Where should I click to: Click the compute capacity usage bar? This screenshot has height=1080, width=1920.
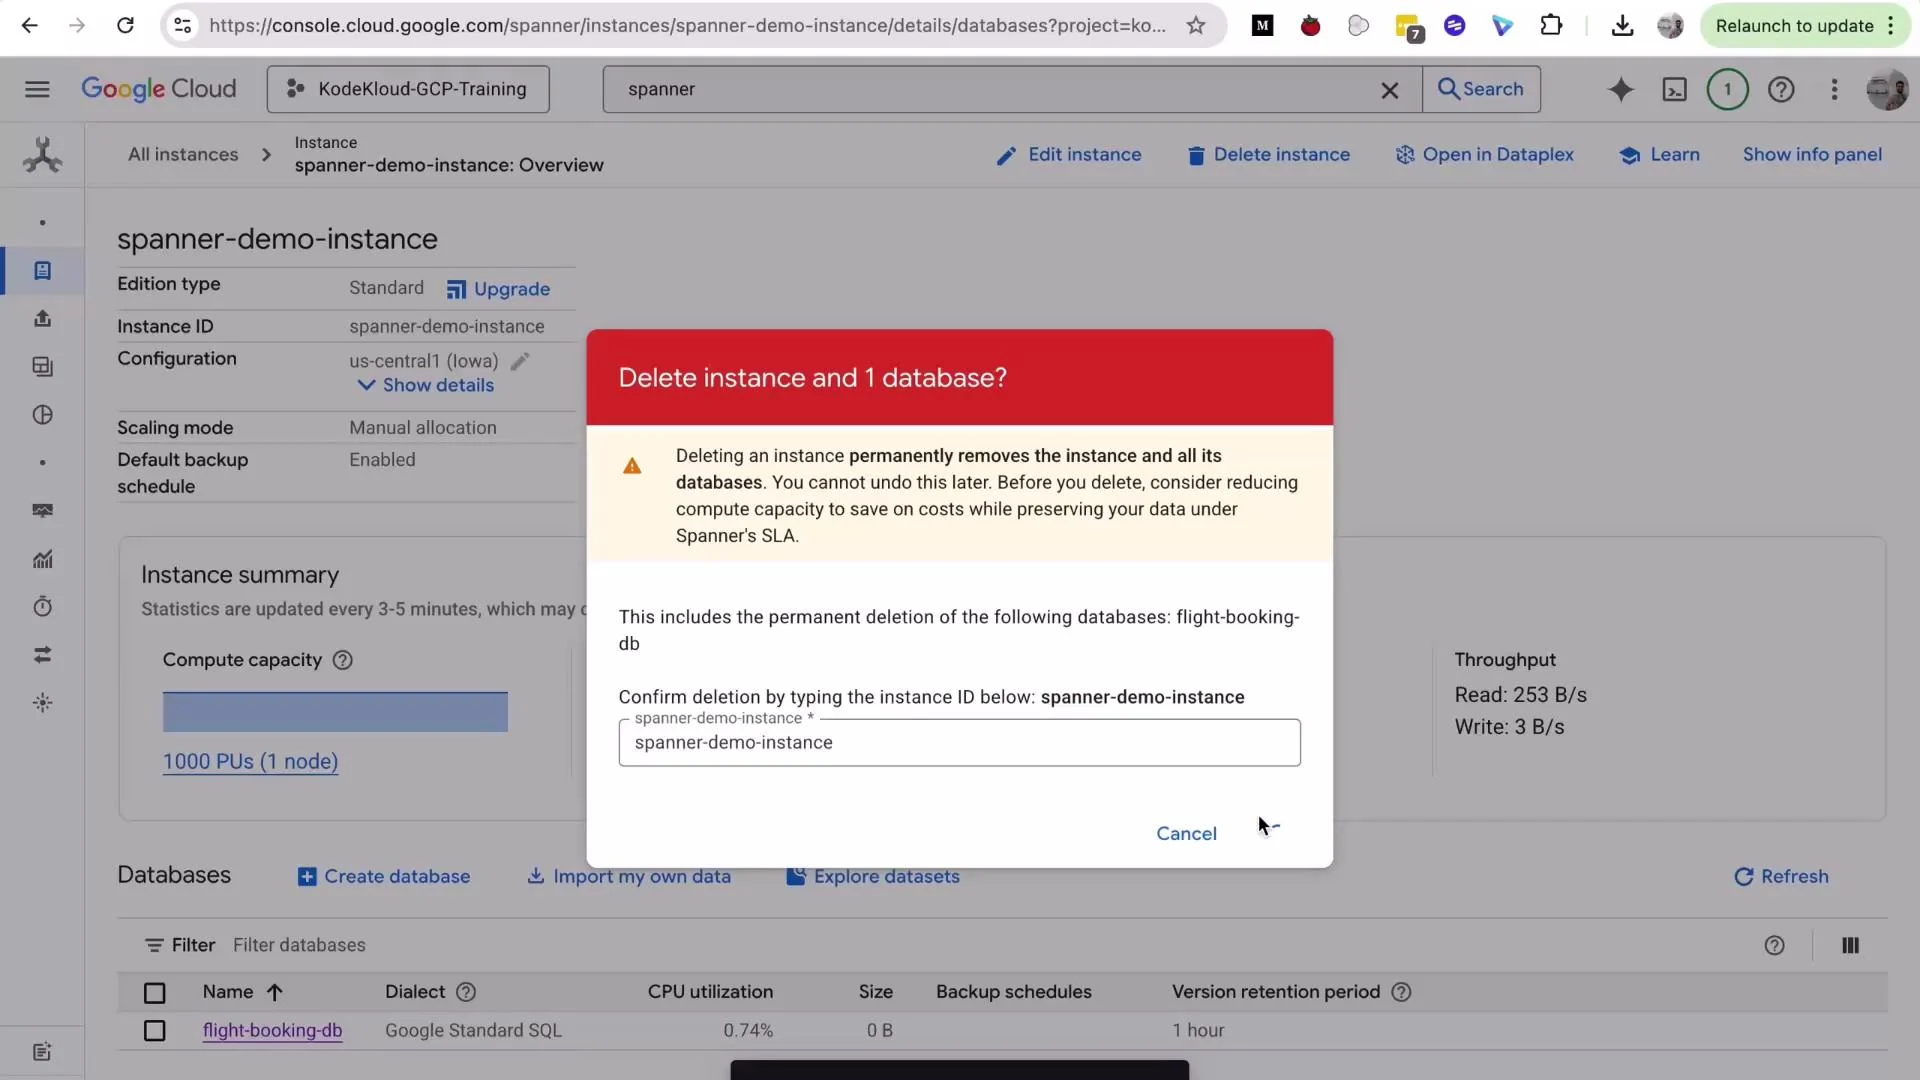[335, 711]
